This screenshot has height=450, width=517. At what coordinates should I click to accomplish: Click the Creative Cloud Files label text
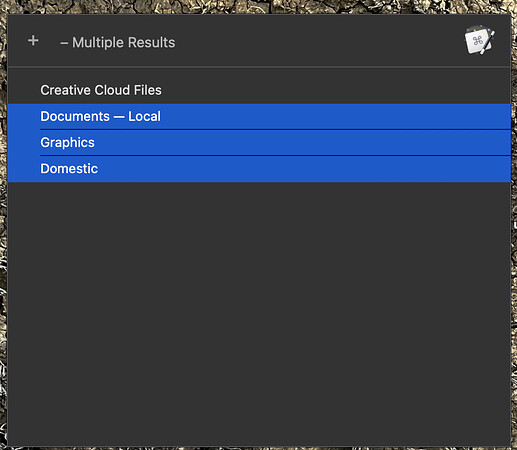[101, 90]
